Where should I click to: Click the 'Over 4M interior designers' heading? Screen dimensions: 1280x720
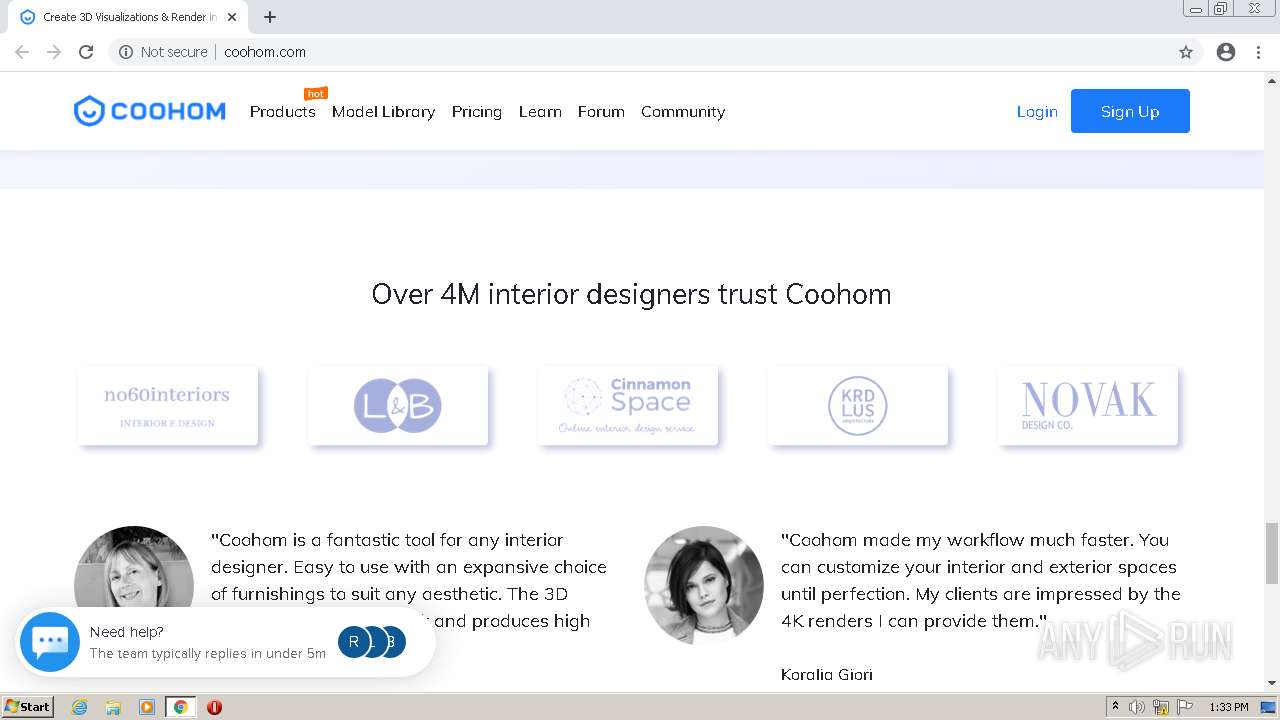tap(631, 294)
